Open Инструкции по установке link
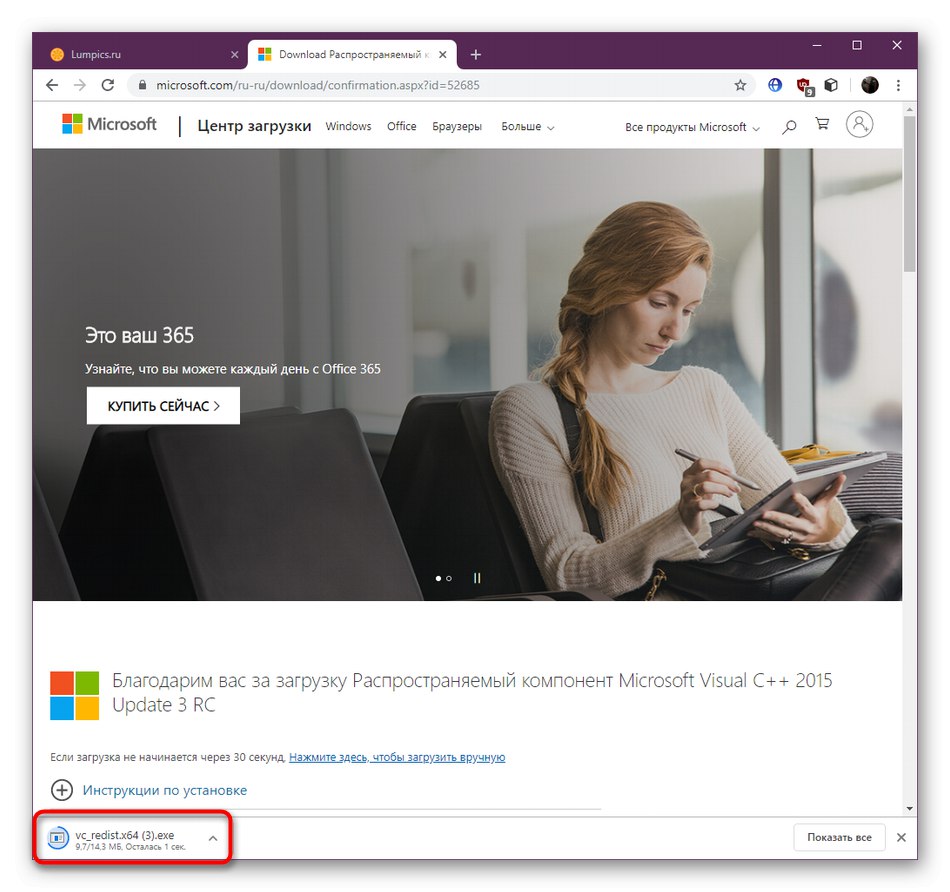This screenshot has height=892, width=950. tap(165, 790)
